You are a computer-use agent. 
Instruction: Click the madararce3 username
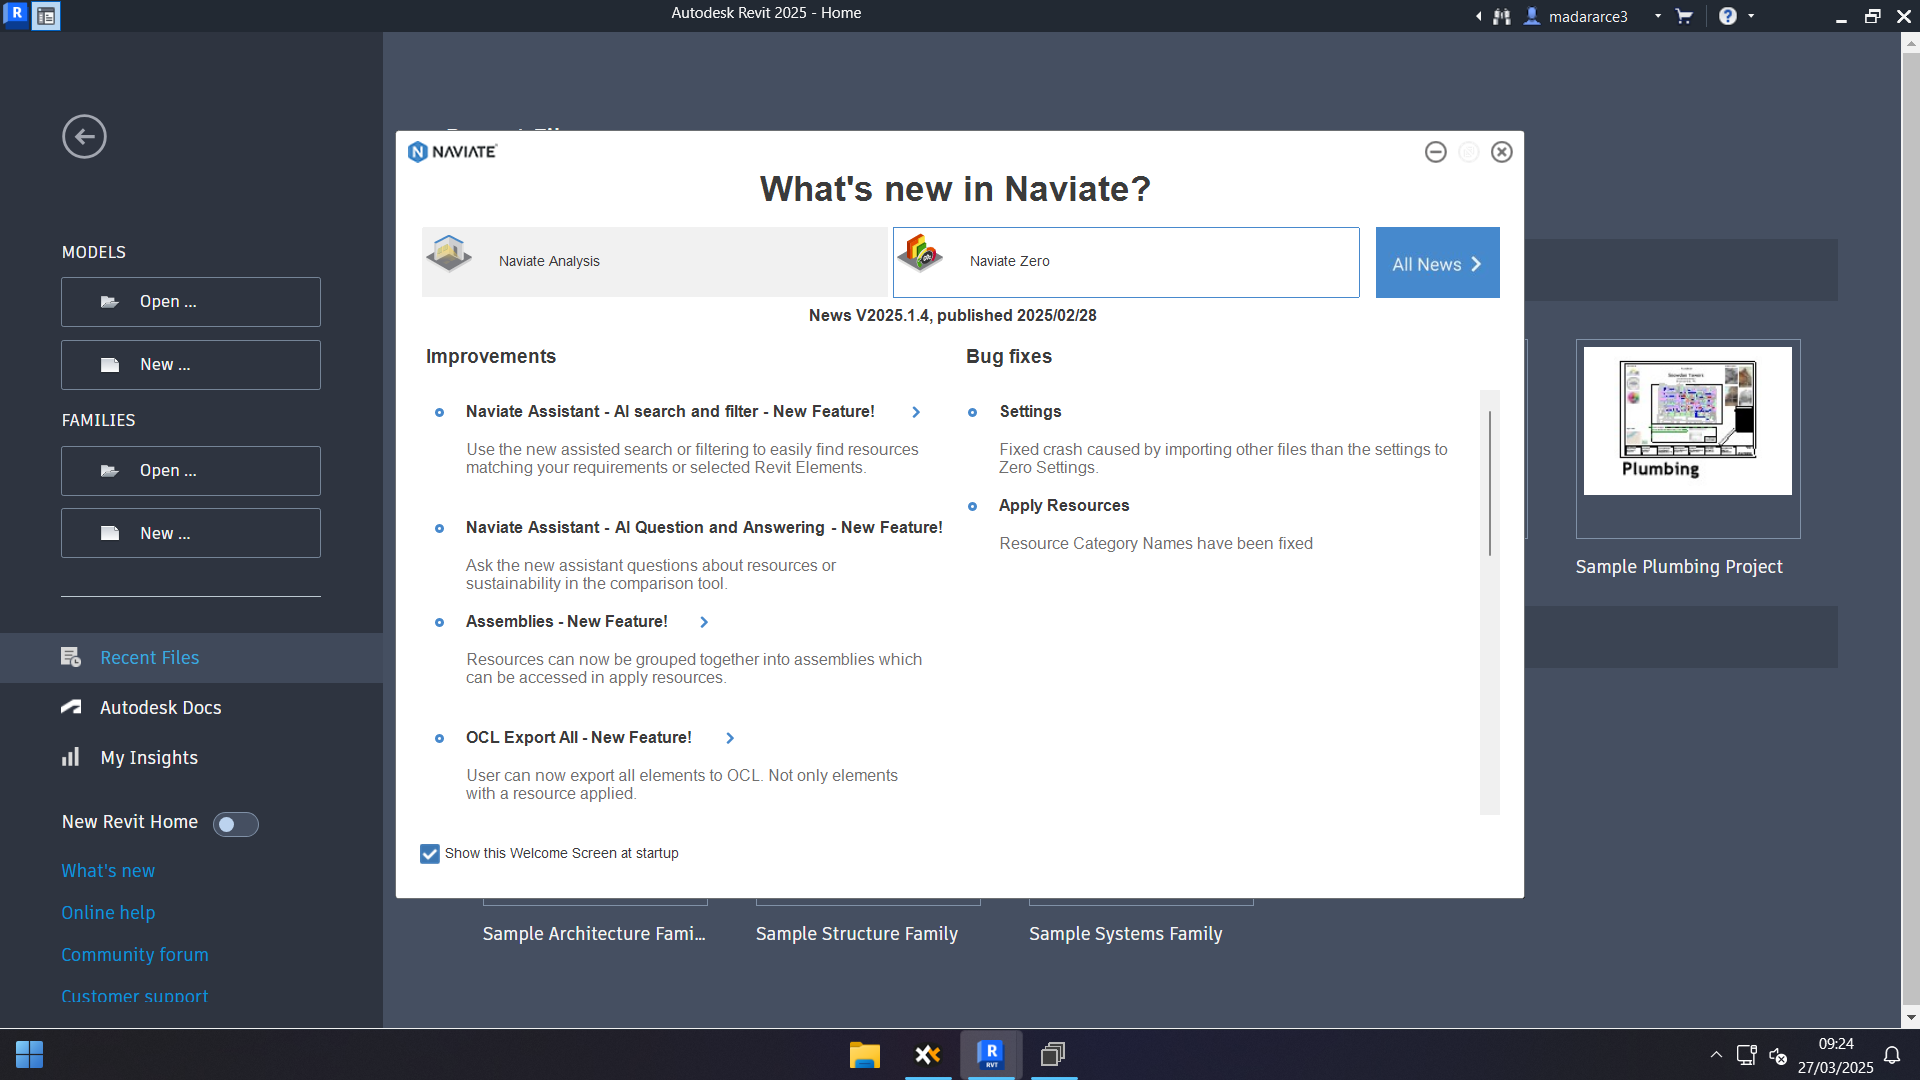(1588, 16)
